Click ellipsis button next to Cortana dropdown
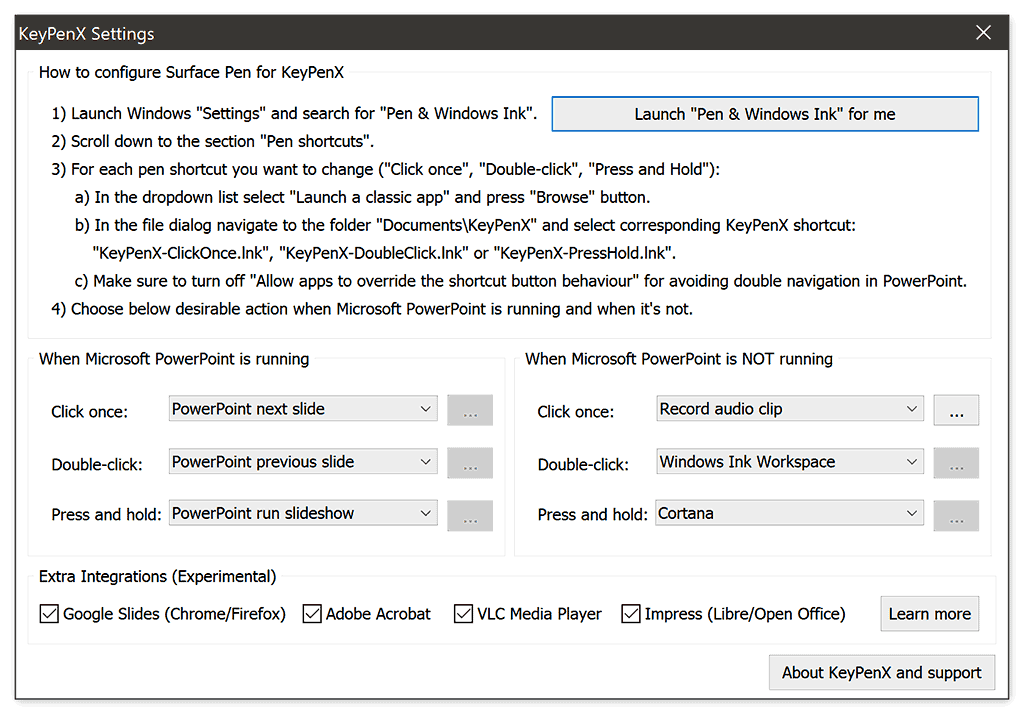This screenshot has height=718, width=1024. (x=956, y=515)
